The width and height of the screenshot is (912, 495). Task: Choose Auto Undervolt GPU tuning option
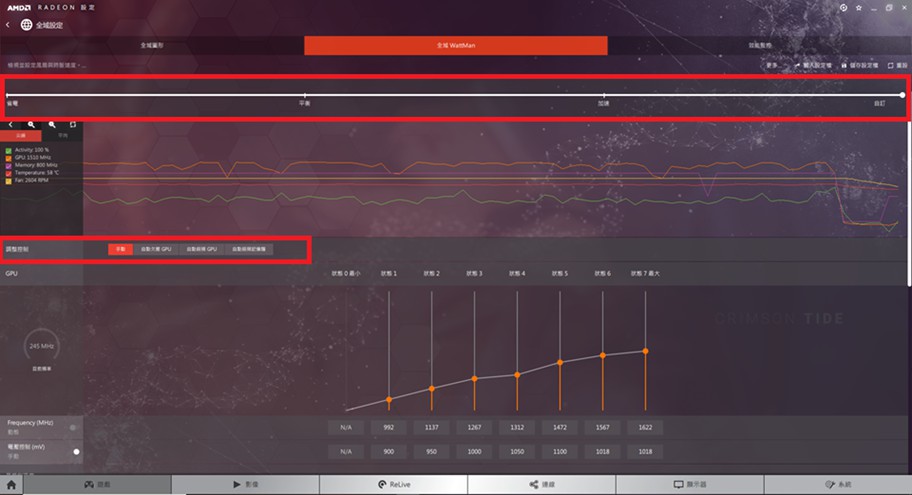pyautogui.click(x=156, y=249)
